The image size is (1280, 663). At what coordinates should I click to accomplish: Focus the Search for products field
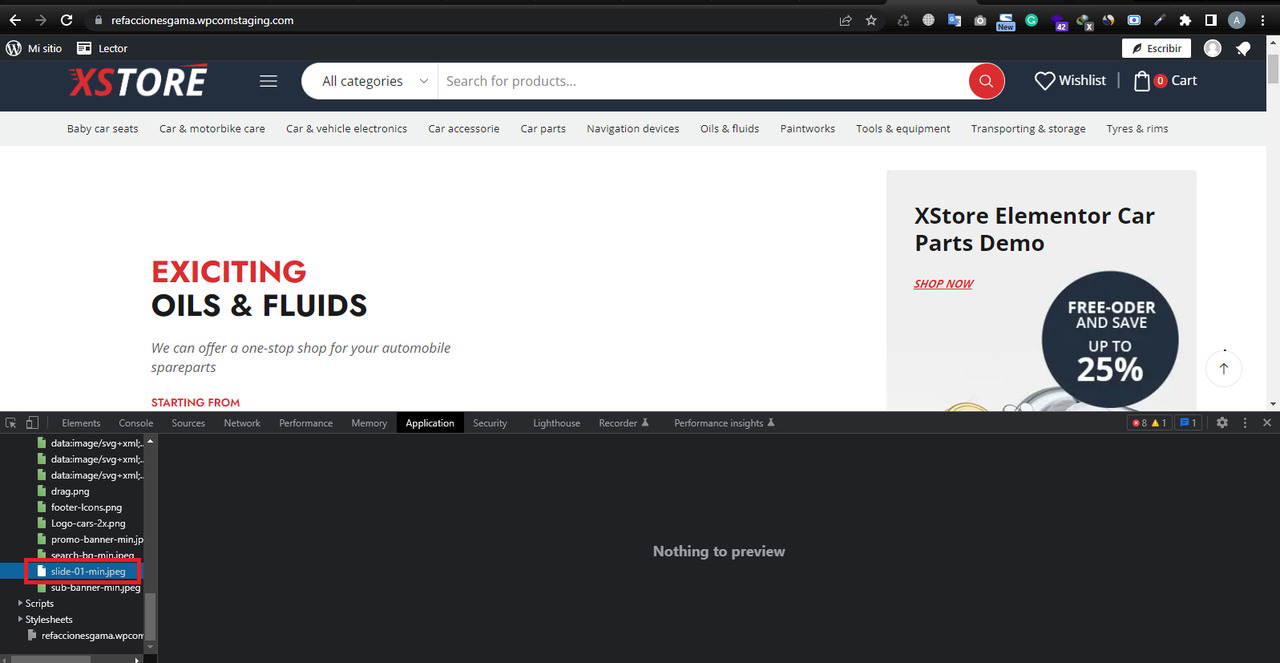702,81
